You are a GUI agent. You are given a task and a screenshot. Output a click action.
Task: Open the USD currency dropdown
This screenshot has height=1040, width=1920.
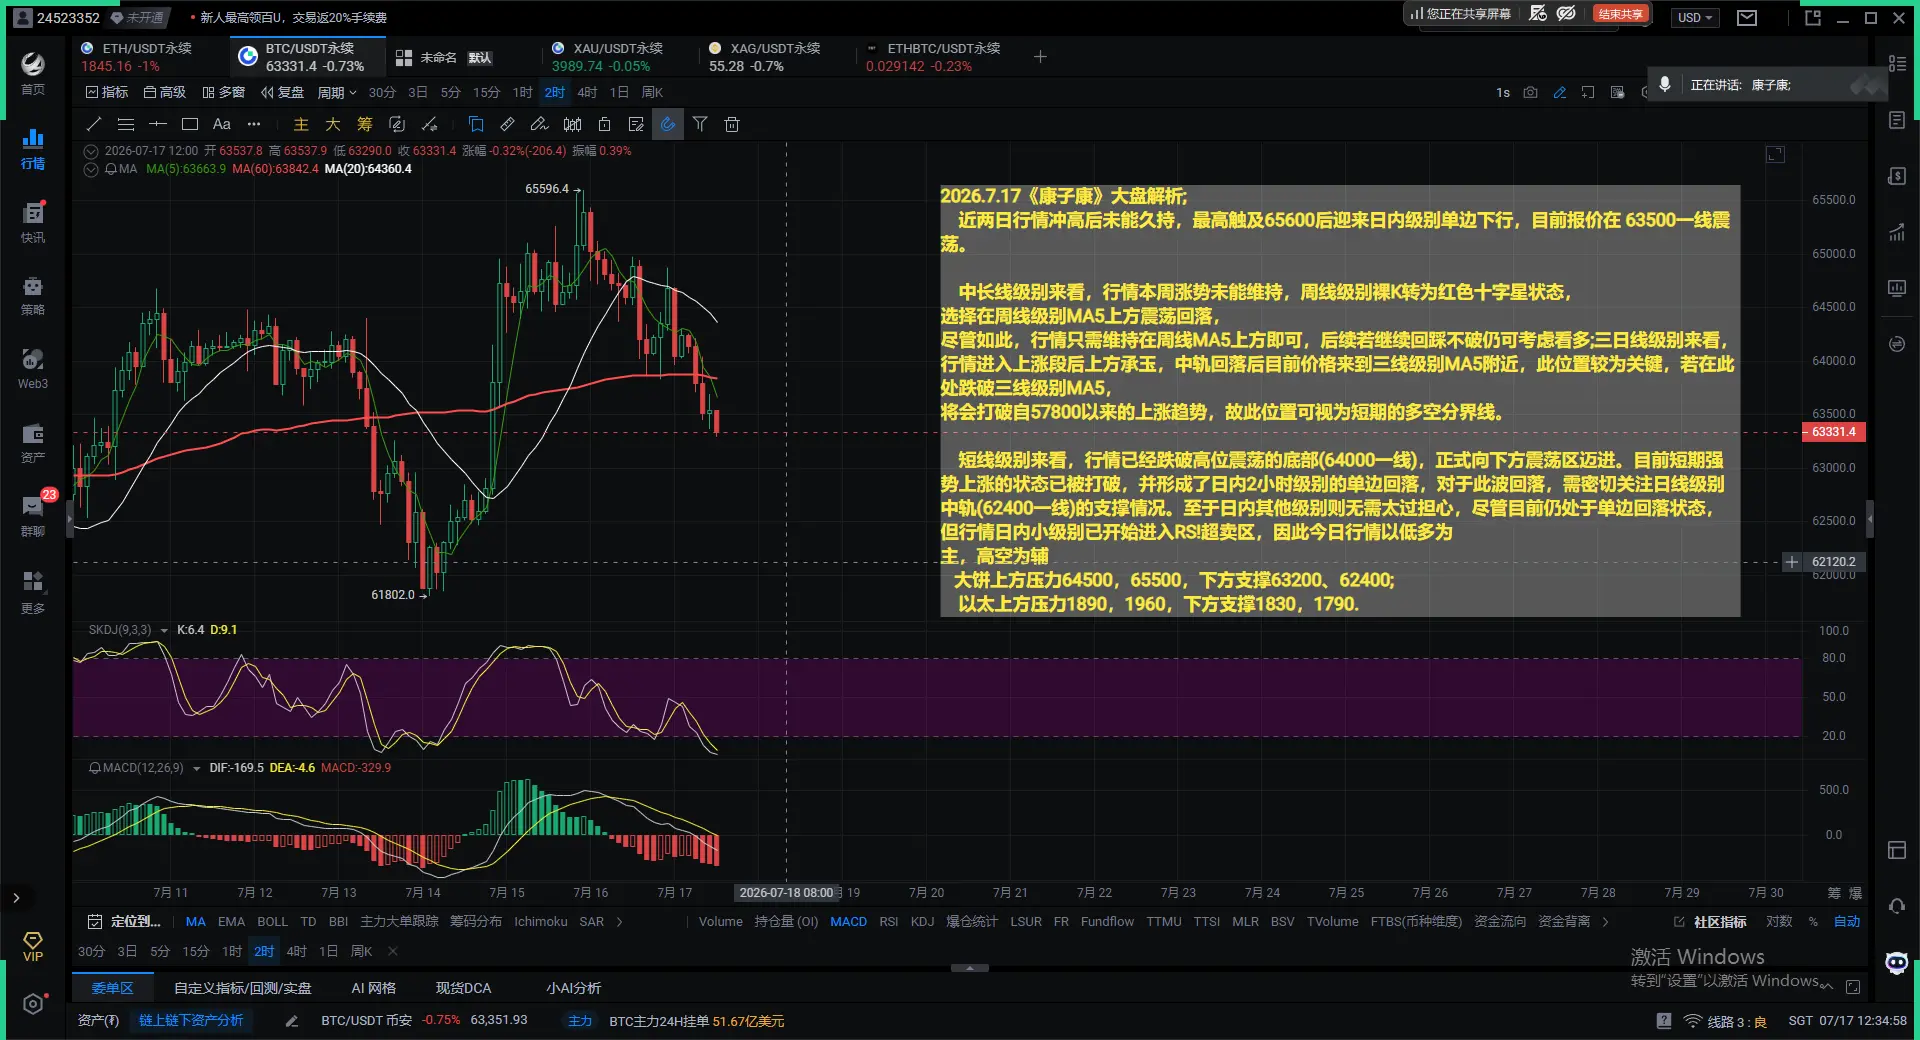tap(1695, 17)
